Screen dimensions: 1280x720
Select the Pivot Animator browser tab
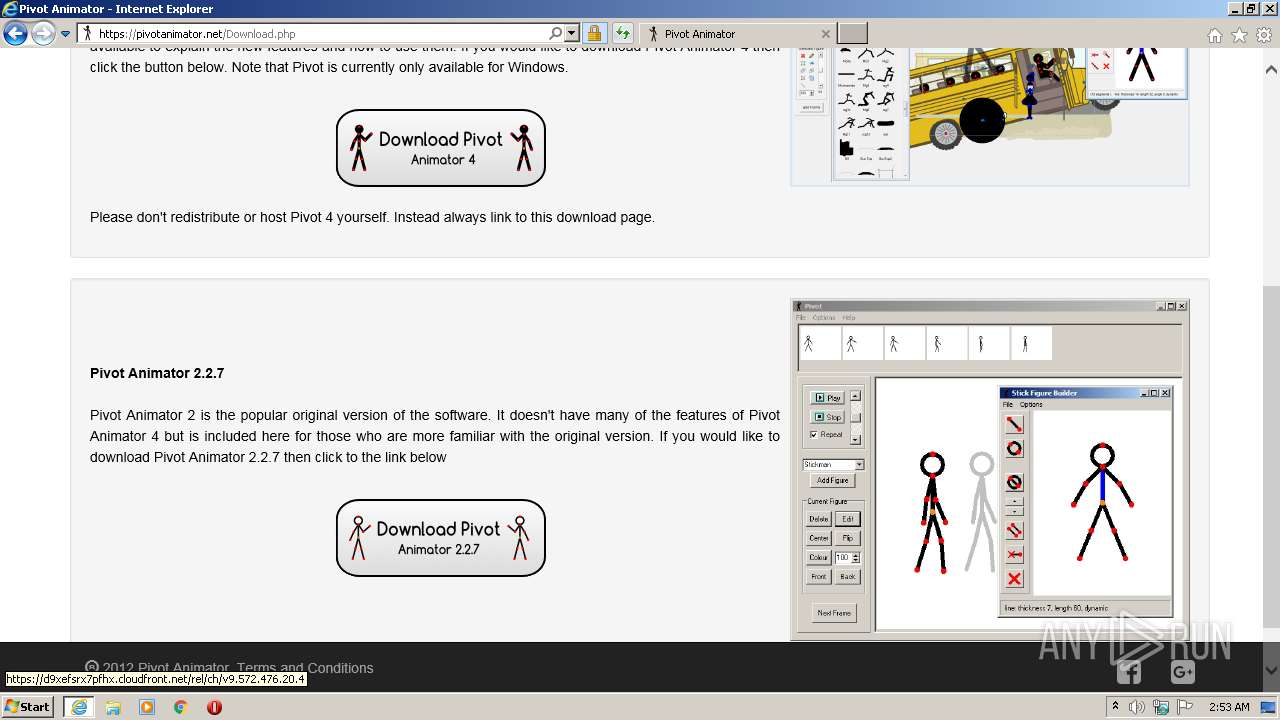[x=738, y=34]
